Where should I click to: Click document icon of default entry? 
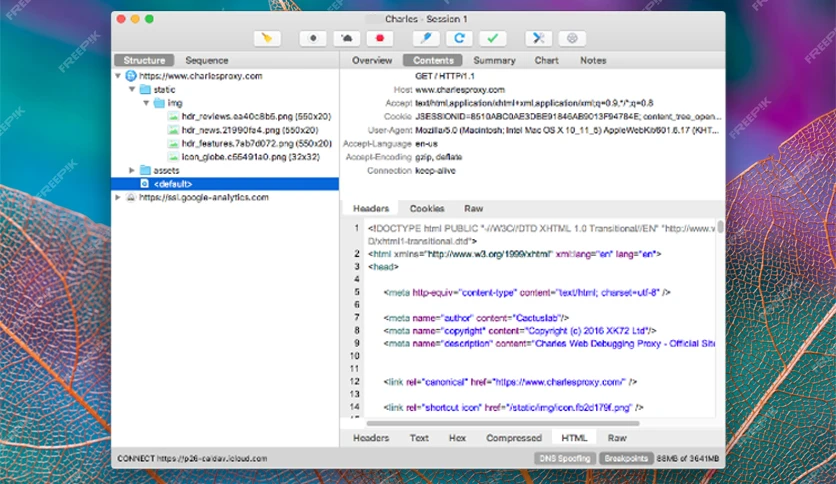(144, 183)
